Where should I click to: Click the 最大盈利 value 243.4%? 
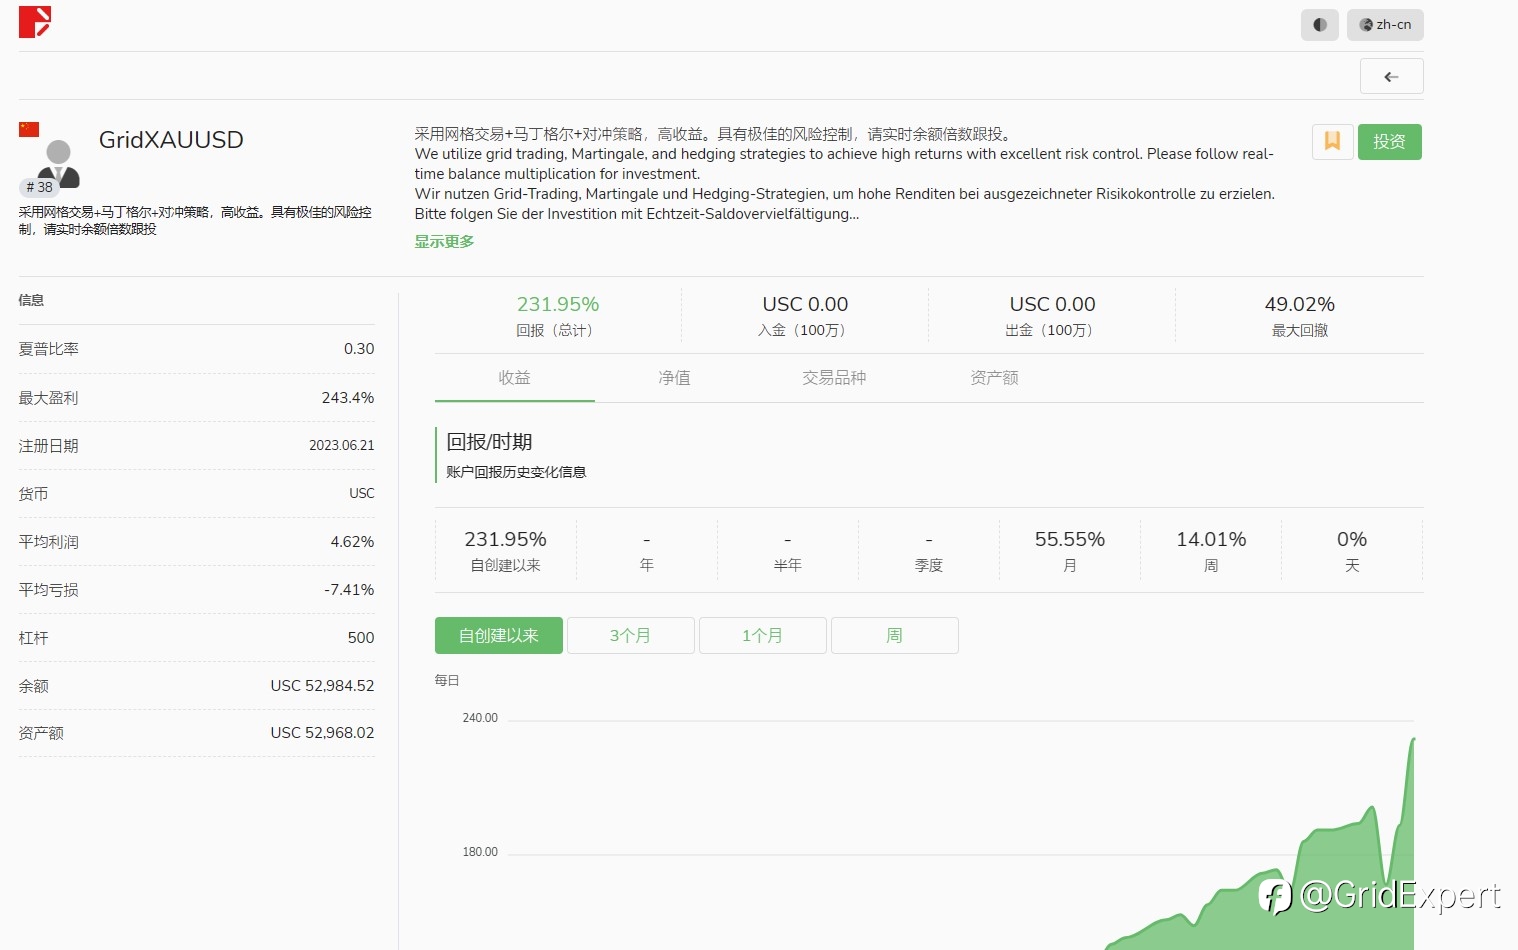point(348,398)
